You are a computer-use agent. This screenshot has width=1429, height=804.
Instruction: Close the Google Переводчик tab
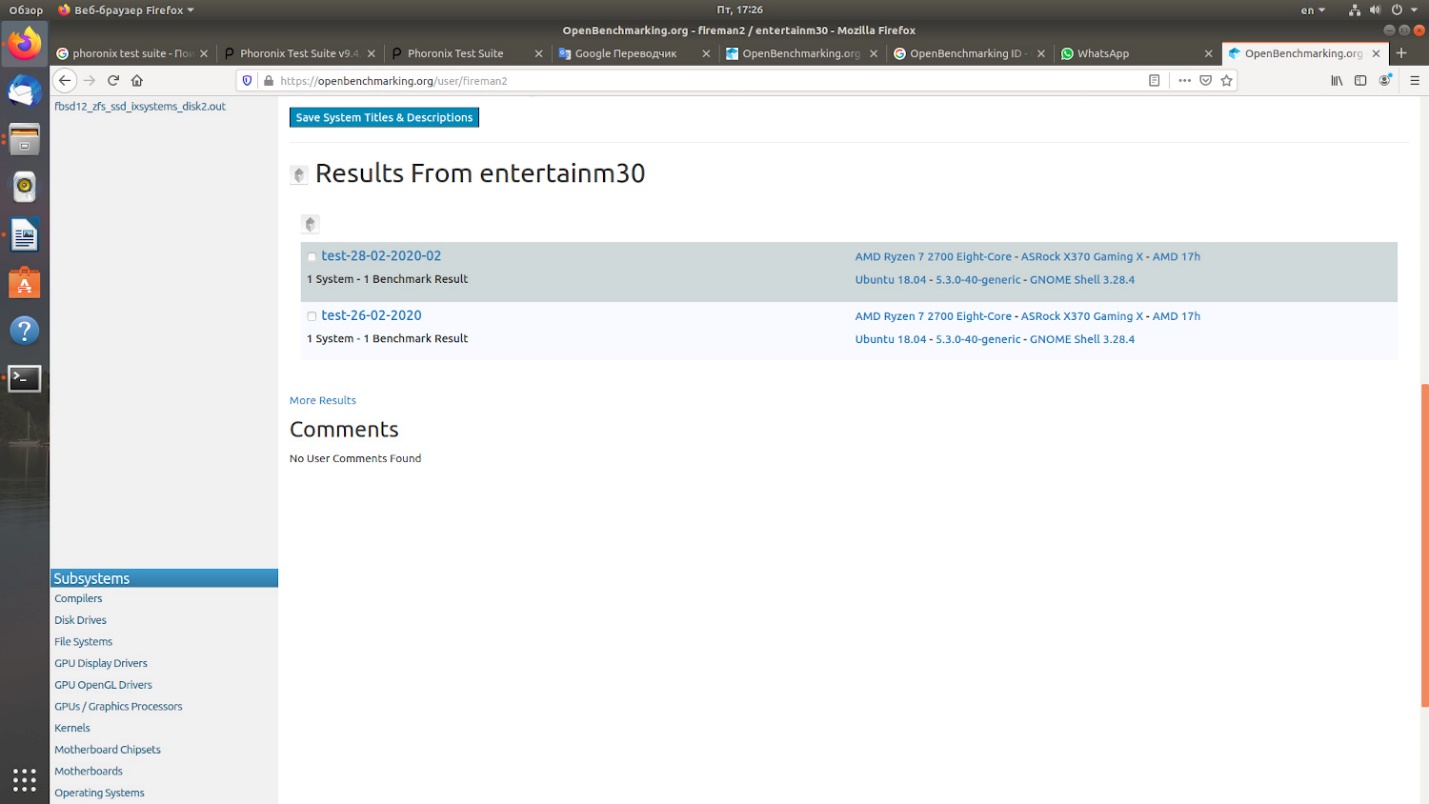706,53
